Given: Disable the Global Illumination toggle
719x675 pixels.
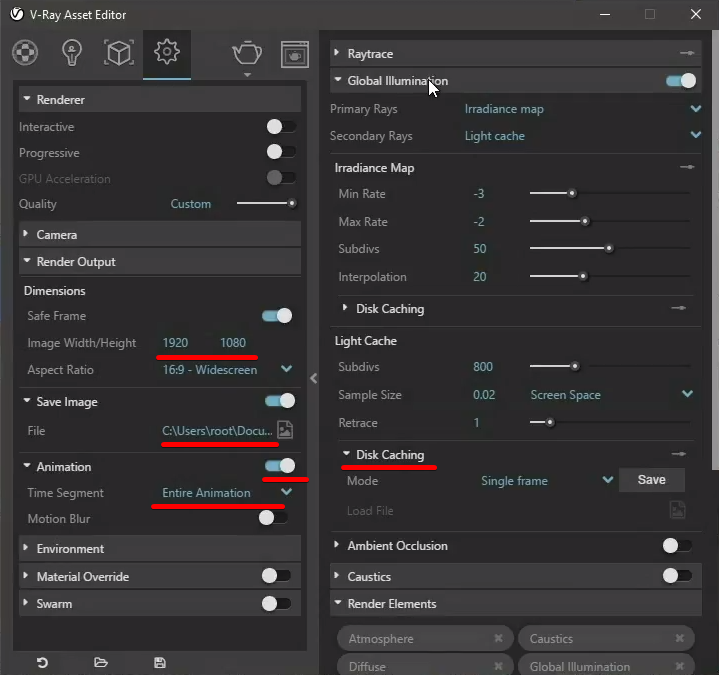Looking at the screenshot, I should click(x=680, y=81).
